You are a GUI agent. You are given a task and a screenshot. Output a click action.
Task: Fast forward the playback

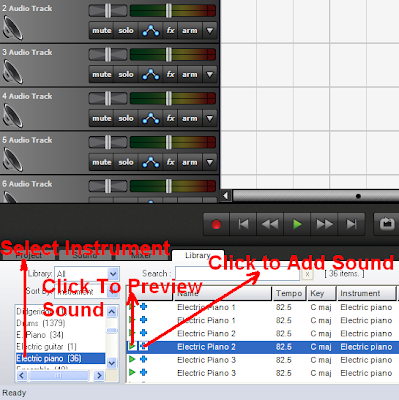pos(324,224)
